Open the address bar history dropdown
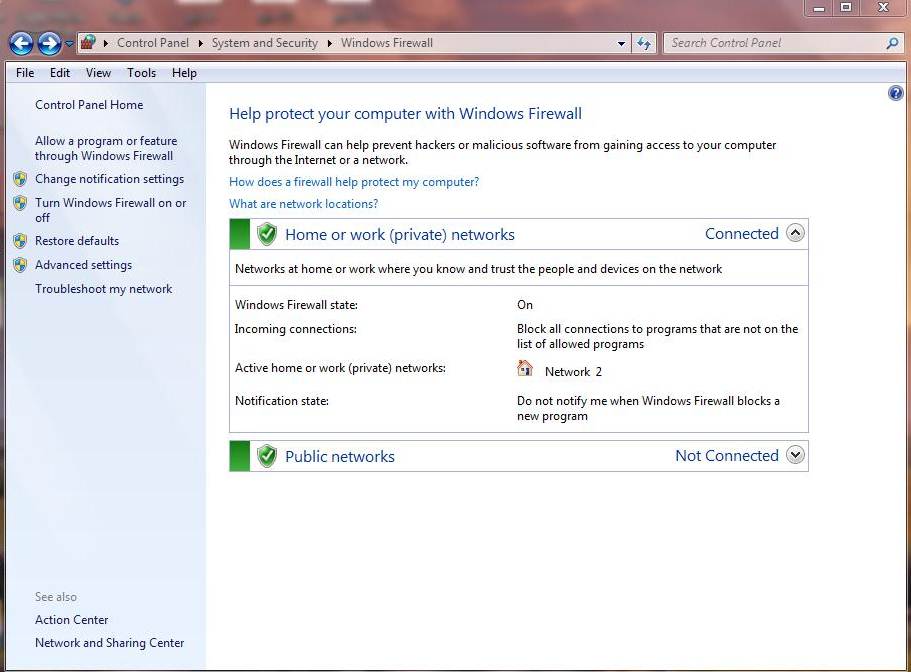Viewport: 911px width, 672px height. point(621,43)
